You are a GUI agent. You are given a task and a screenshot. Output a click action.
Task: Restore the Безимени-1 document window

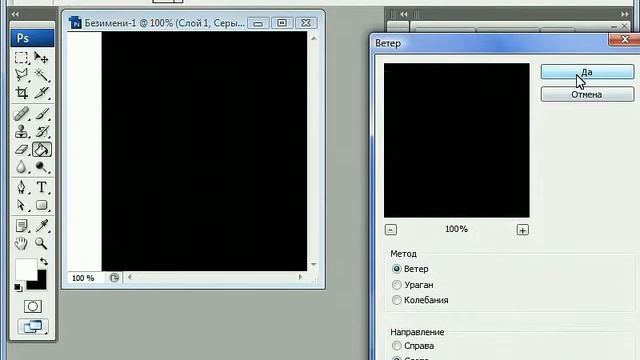tap(282, 23)
